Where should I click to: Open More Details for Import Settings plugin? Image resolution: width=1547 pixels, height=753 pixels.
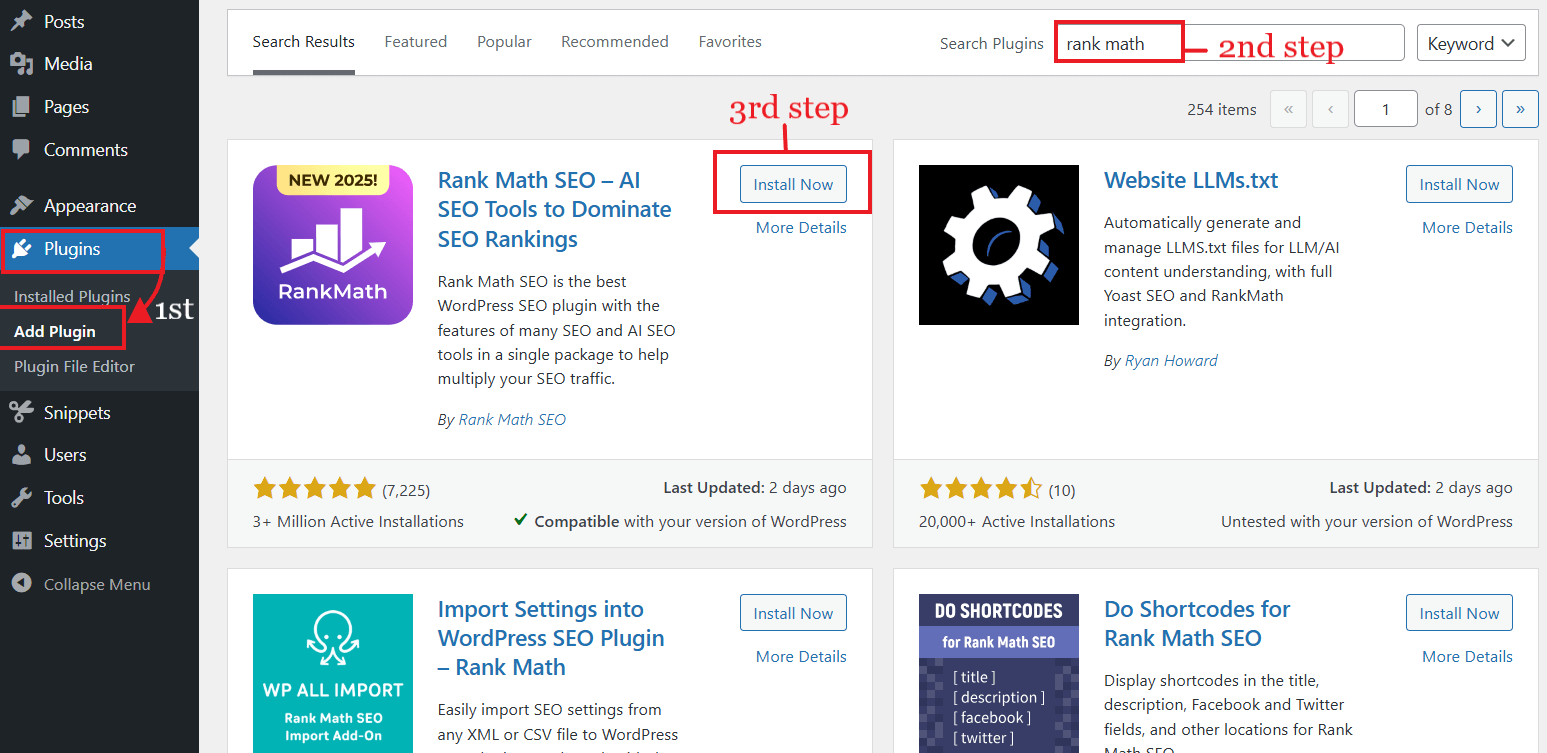801,657
